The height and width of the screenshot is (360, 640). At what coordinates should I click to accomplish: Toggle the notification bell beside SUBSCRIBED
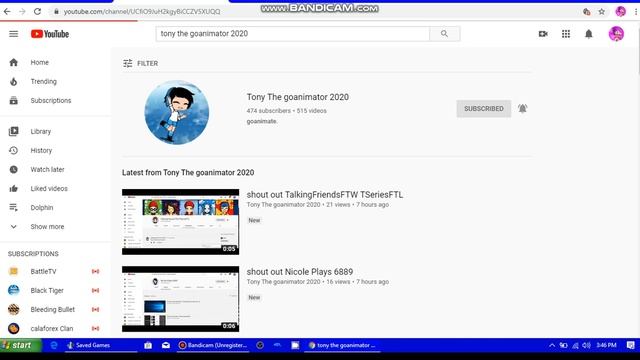[522, 109]
